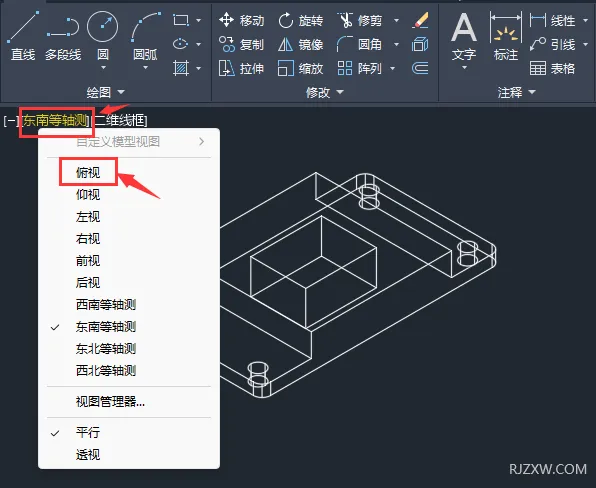Open dropdown next to Ellipse icon
Image resolution: width=596 pixels, height=488 pixels.
click(198, 44)
